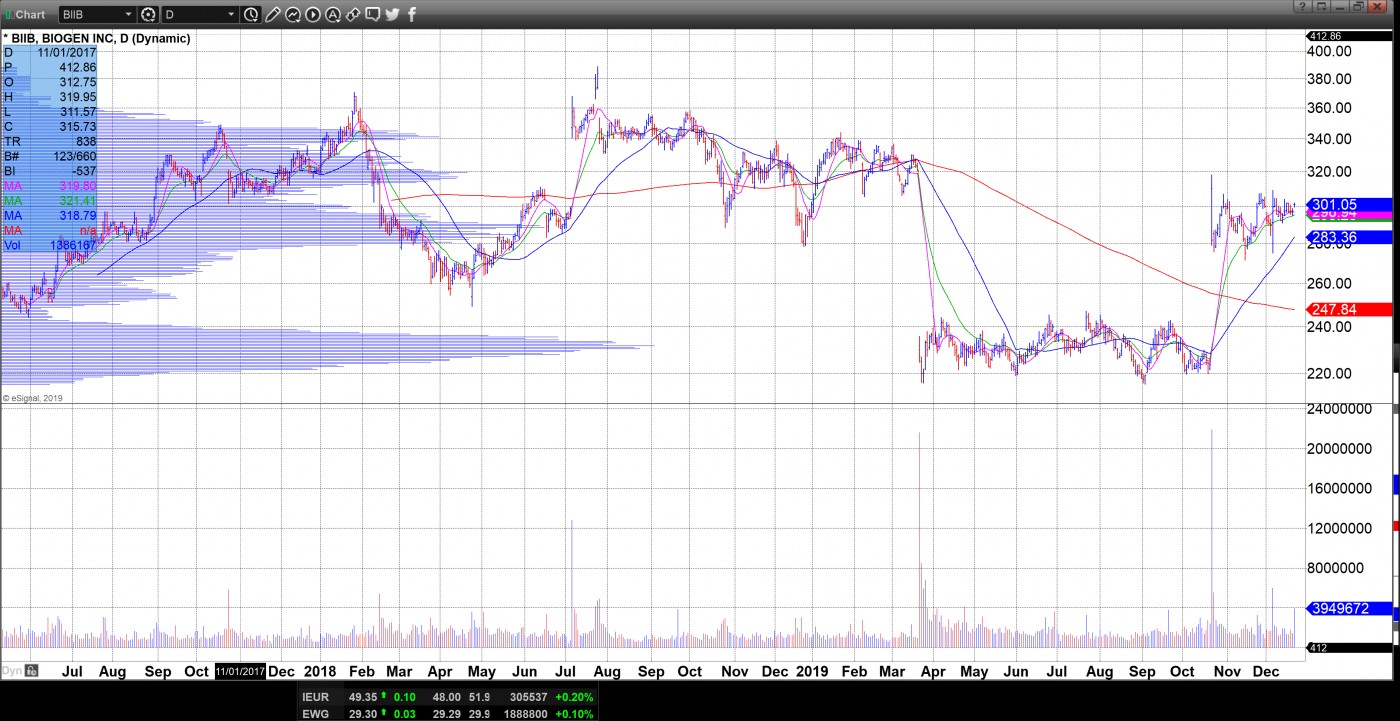
Task: Click the magenta MA 319.80 row
Action: click(x=50, y=186)
